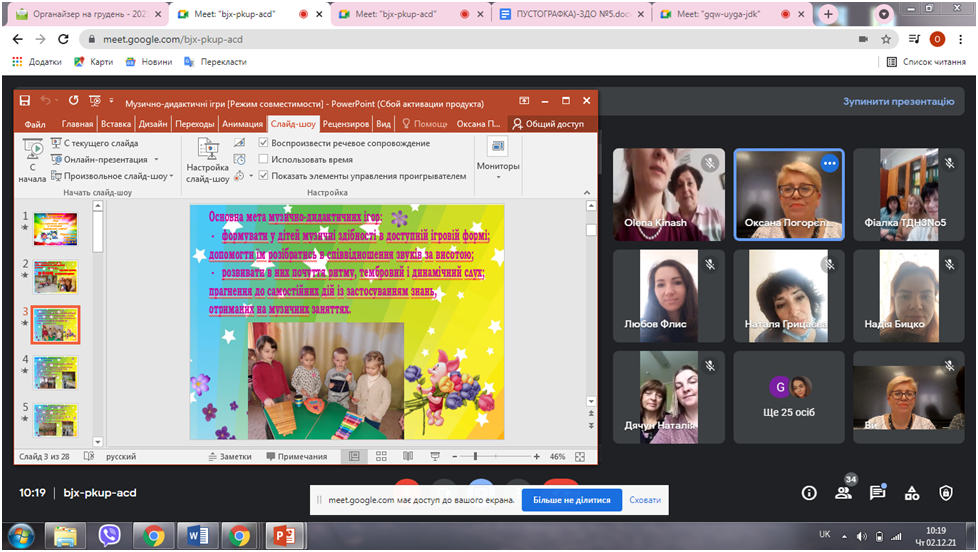
Task: Switch to the Анимация tab
Action: pos(243,123)
